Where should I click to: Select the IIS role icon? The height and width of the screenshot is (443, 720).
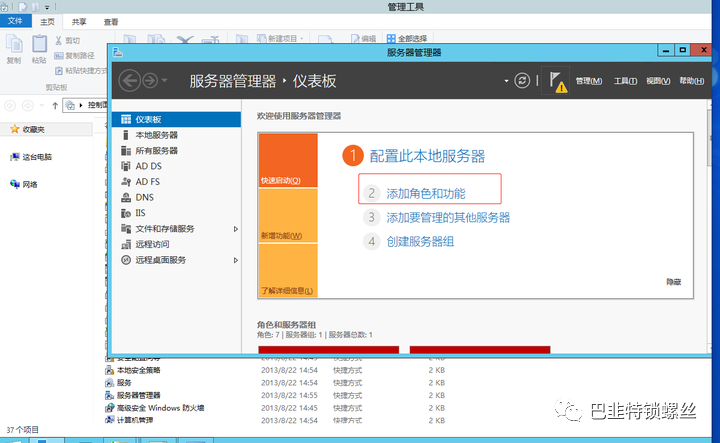point(126,213)
